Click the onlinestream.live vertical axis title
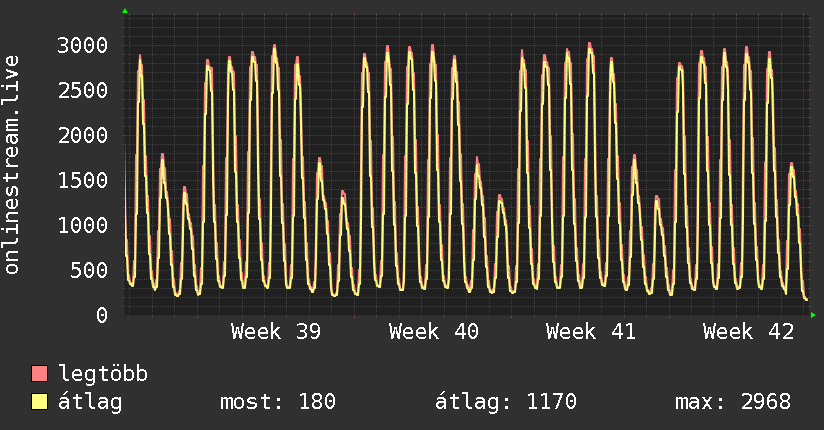824x430 pixels. (12, 165)
